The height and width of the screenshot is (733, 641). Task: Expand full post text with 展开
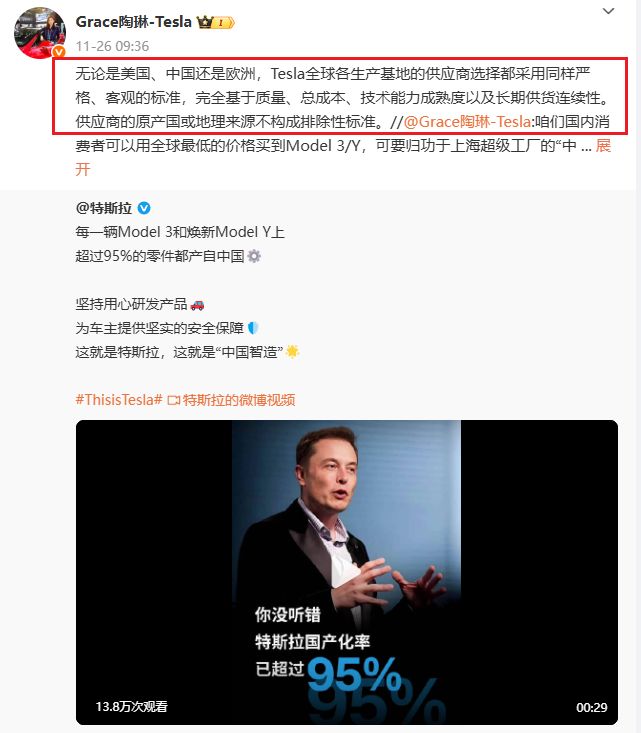point(603,146)
